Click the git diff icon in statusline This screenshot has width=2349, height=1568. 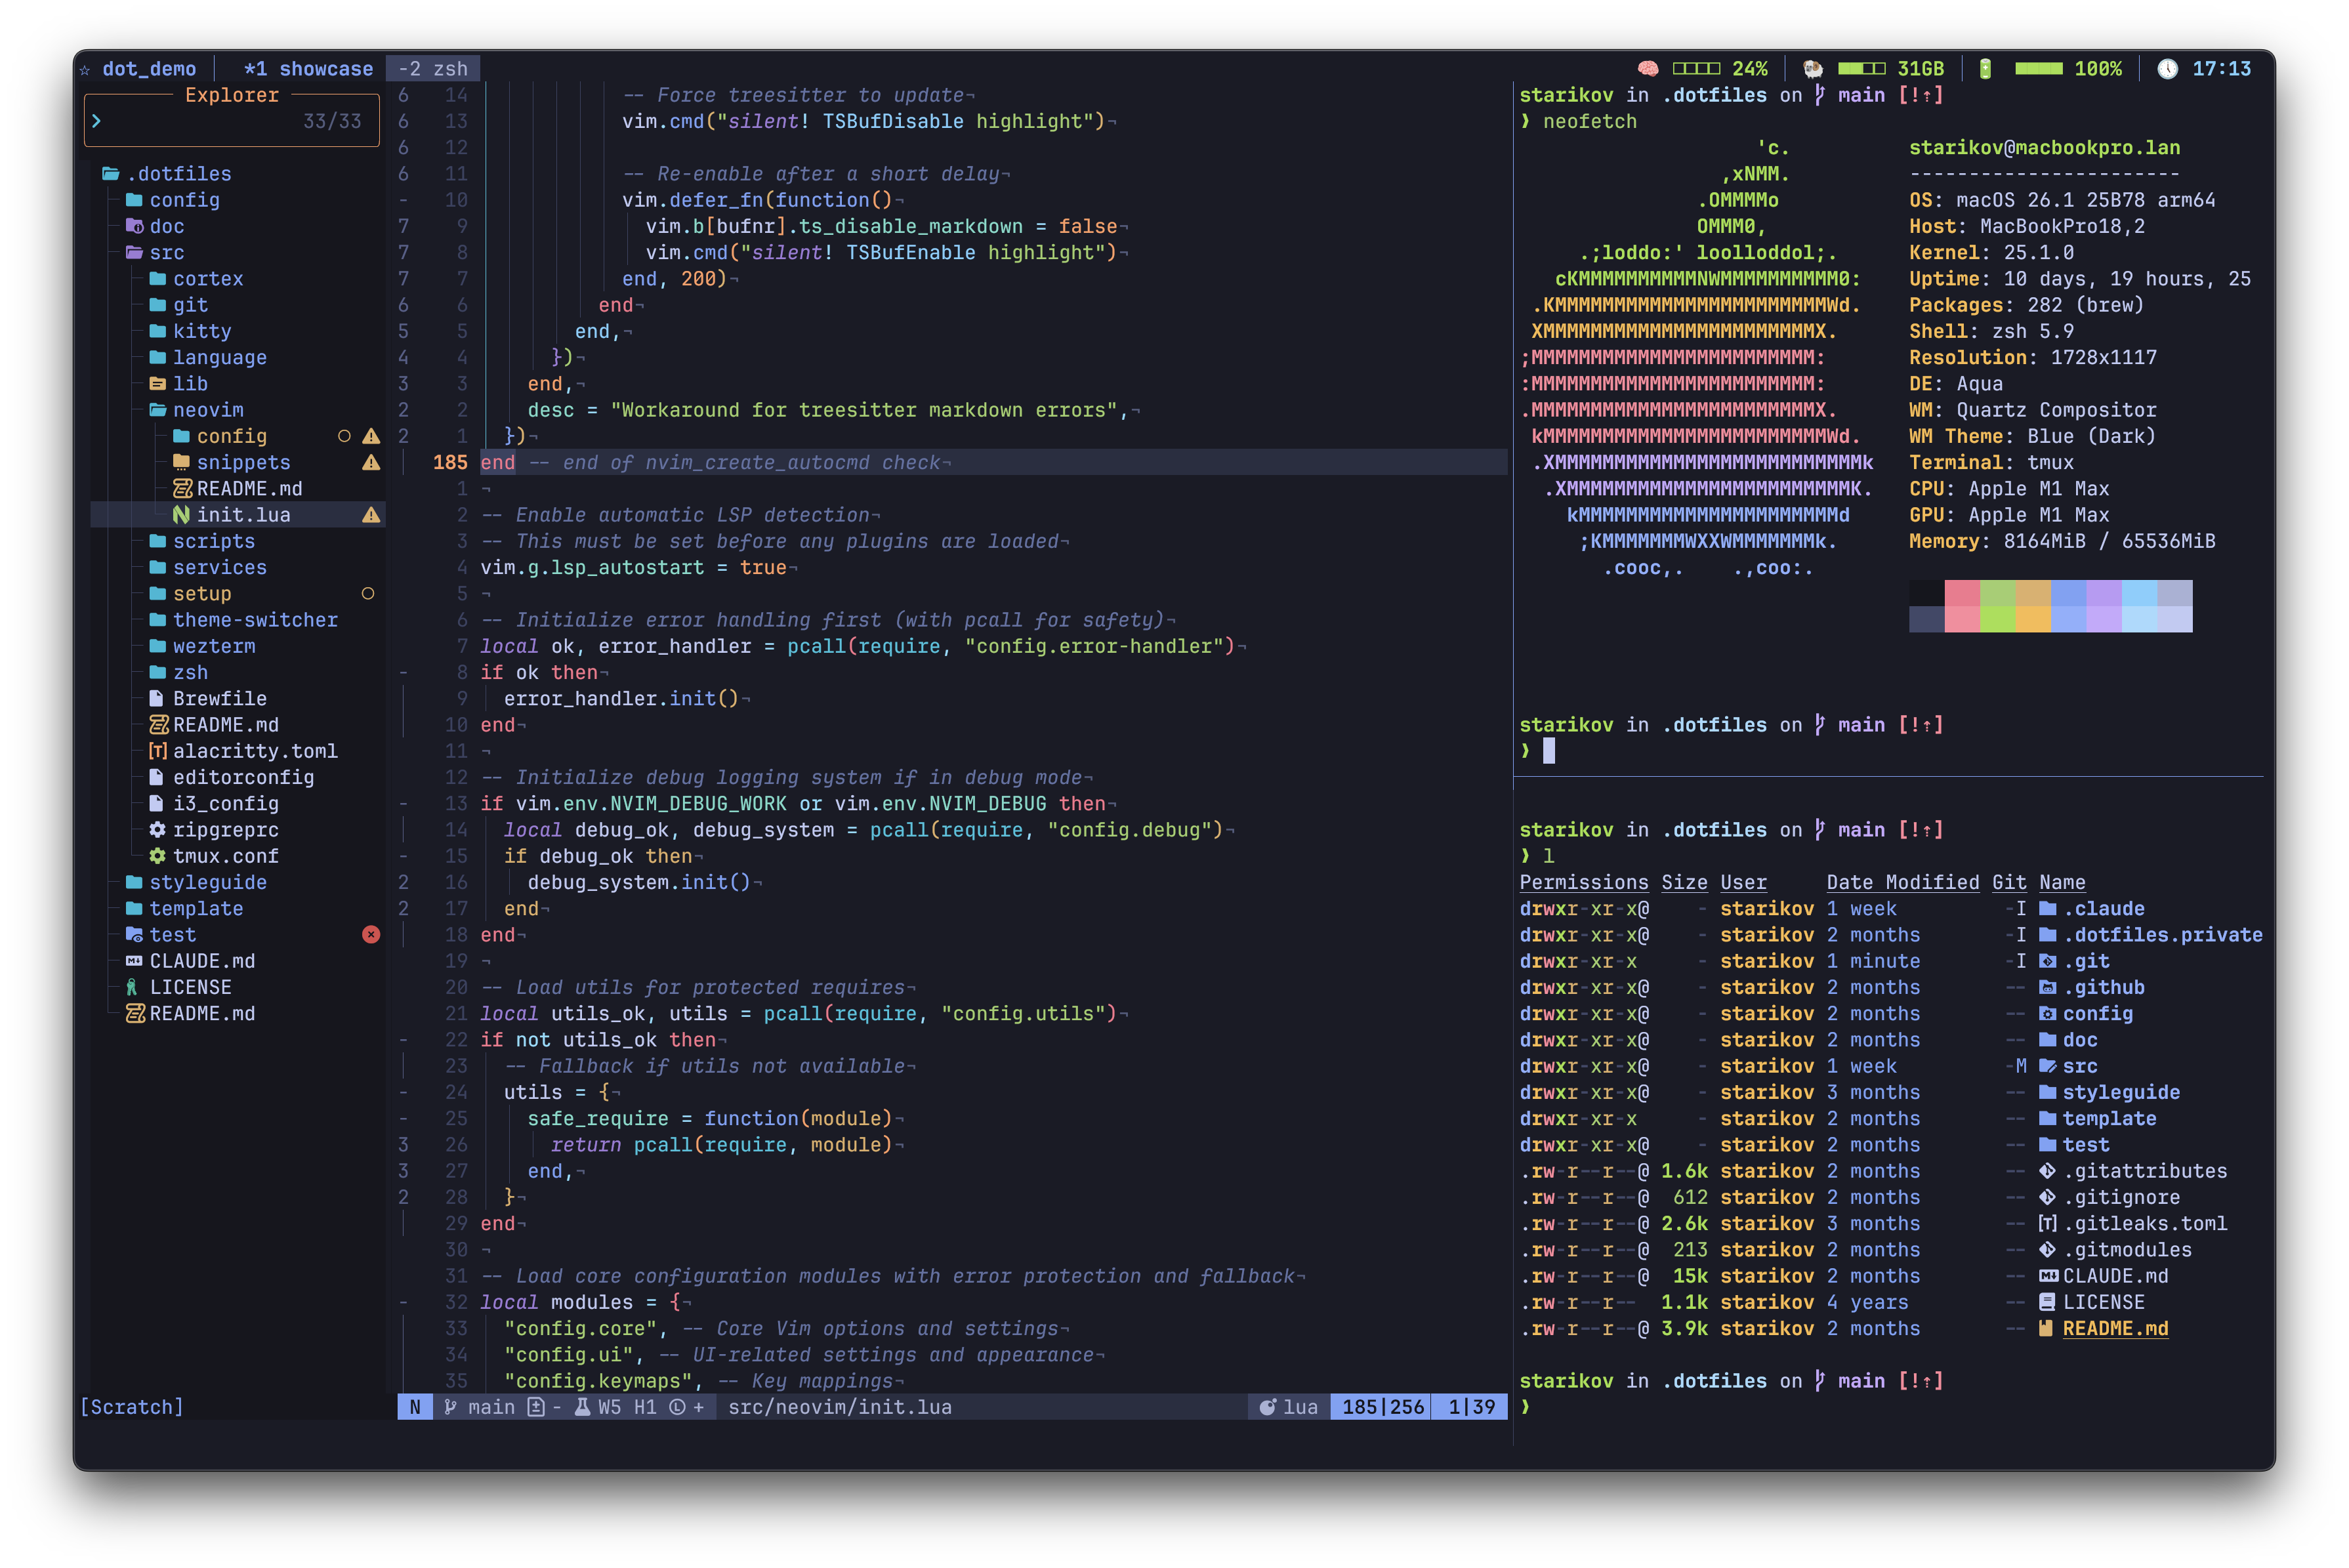(x=536, y=1407)
